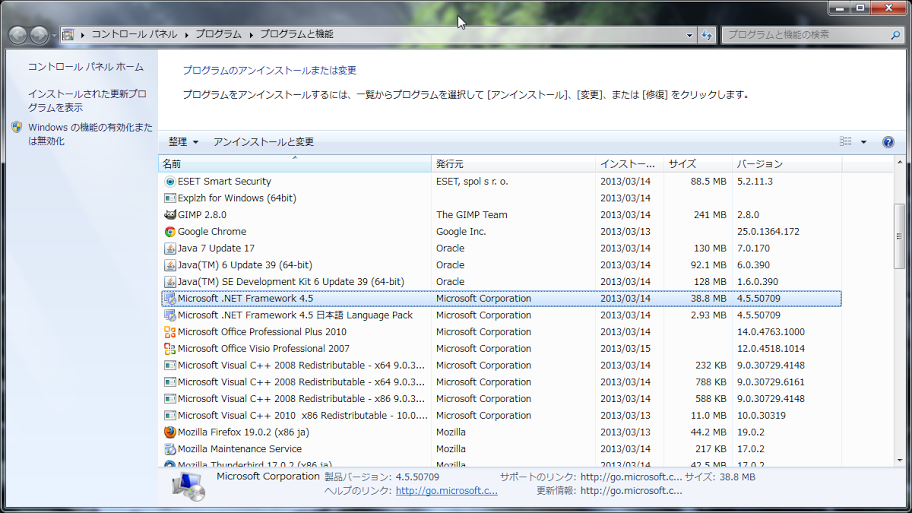Click the 2013/03/15 install date cell
Screen dimensions: 912x513
pos(625,348)
